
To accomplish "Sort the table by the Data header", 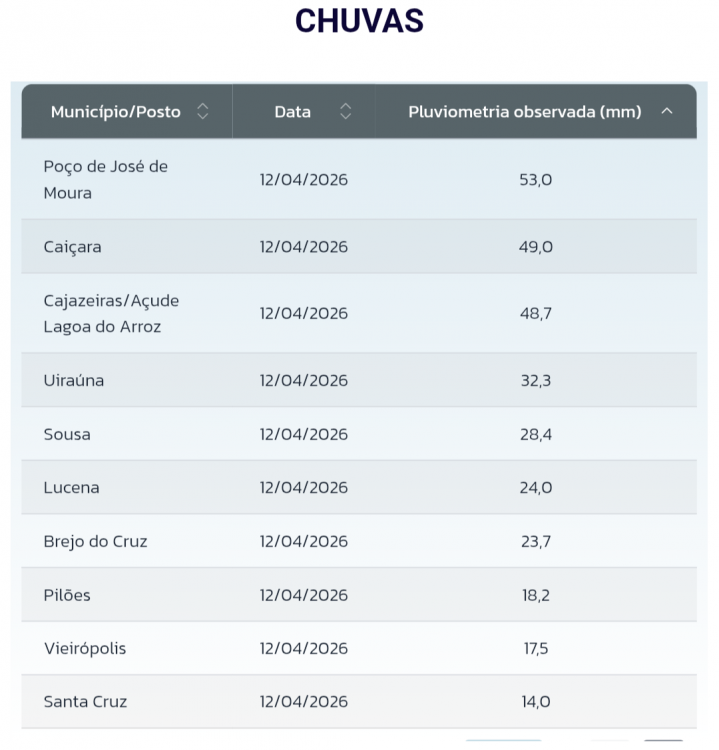I will click(x=292, y=112).
